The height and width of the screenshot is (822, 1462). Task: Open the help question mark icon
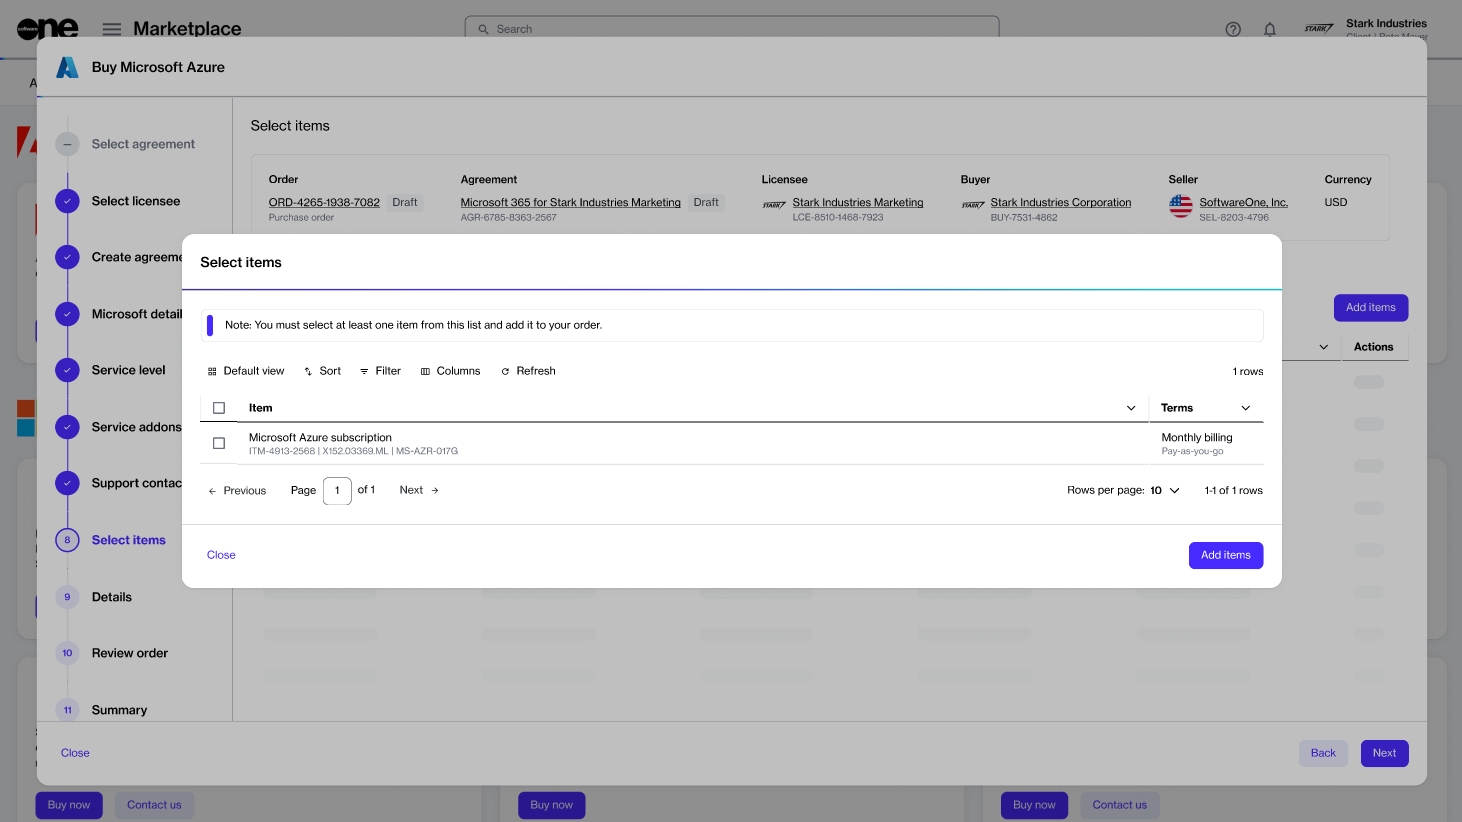(1233, 29)
